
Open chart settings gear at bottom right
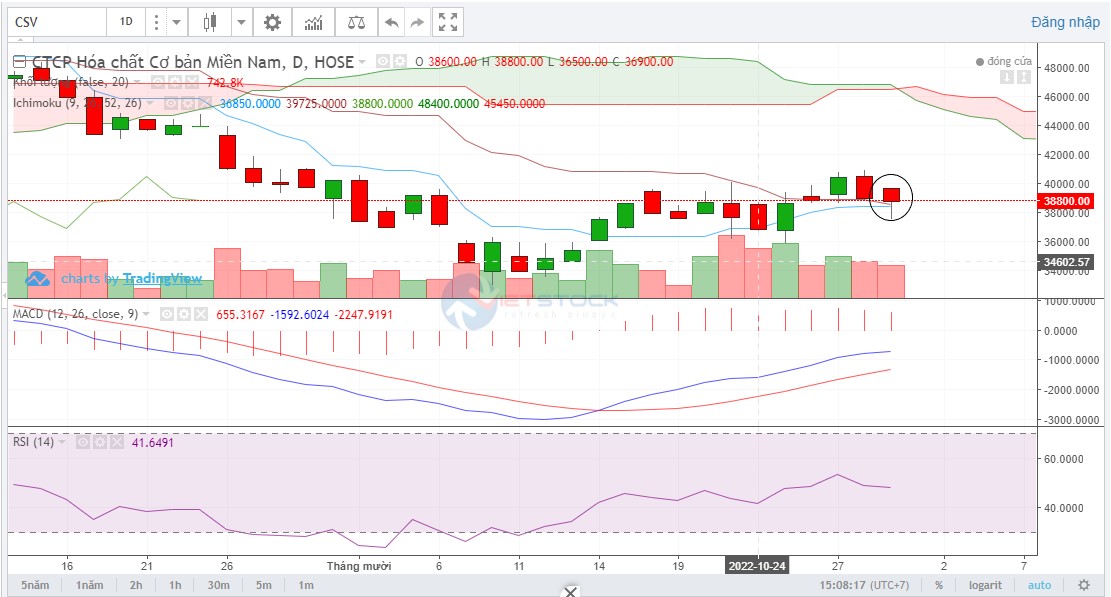(1083, 585)
